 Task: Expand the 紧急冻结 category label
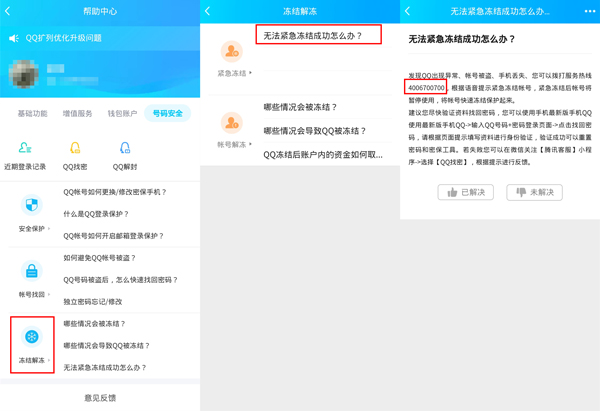[x=235, y=73]
